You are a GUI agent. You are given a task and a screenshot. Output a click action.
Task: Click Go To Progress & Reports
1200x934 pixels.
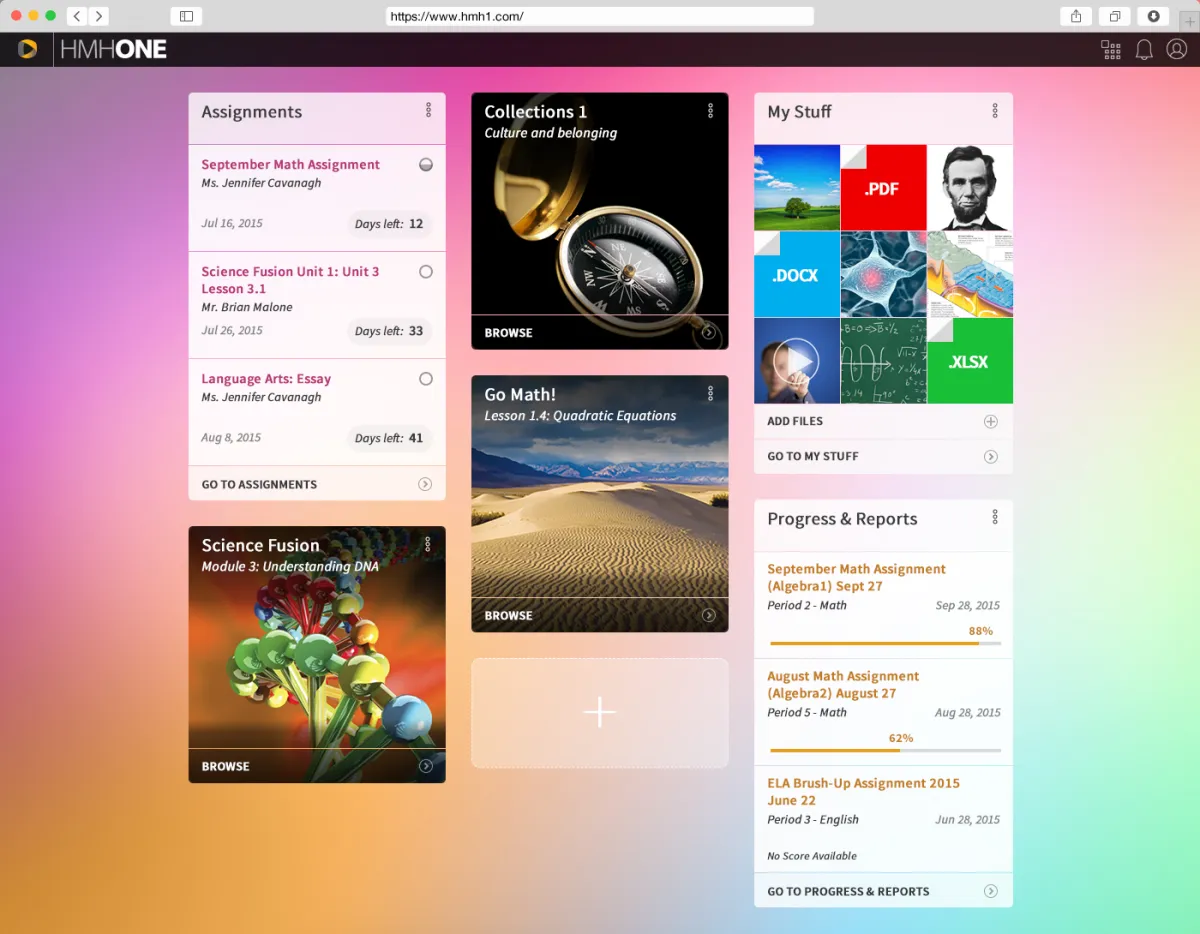848,891
